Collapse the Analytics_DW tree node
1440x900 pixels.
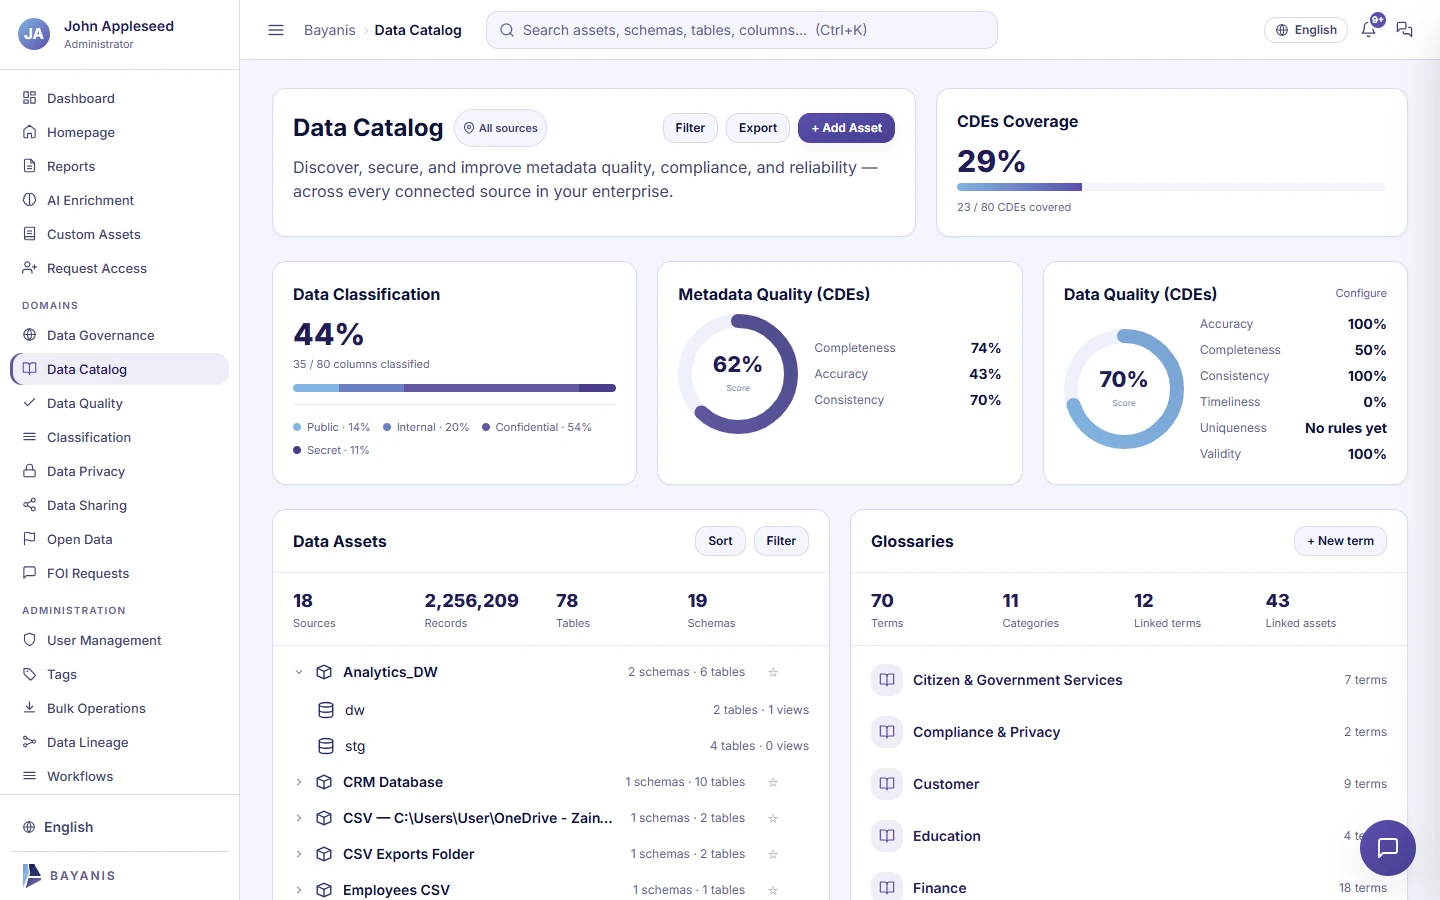(299, 672)
